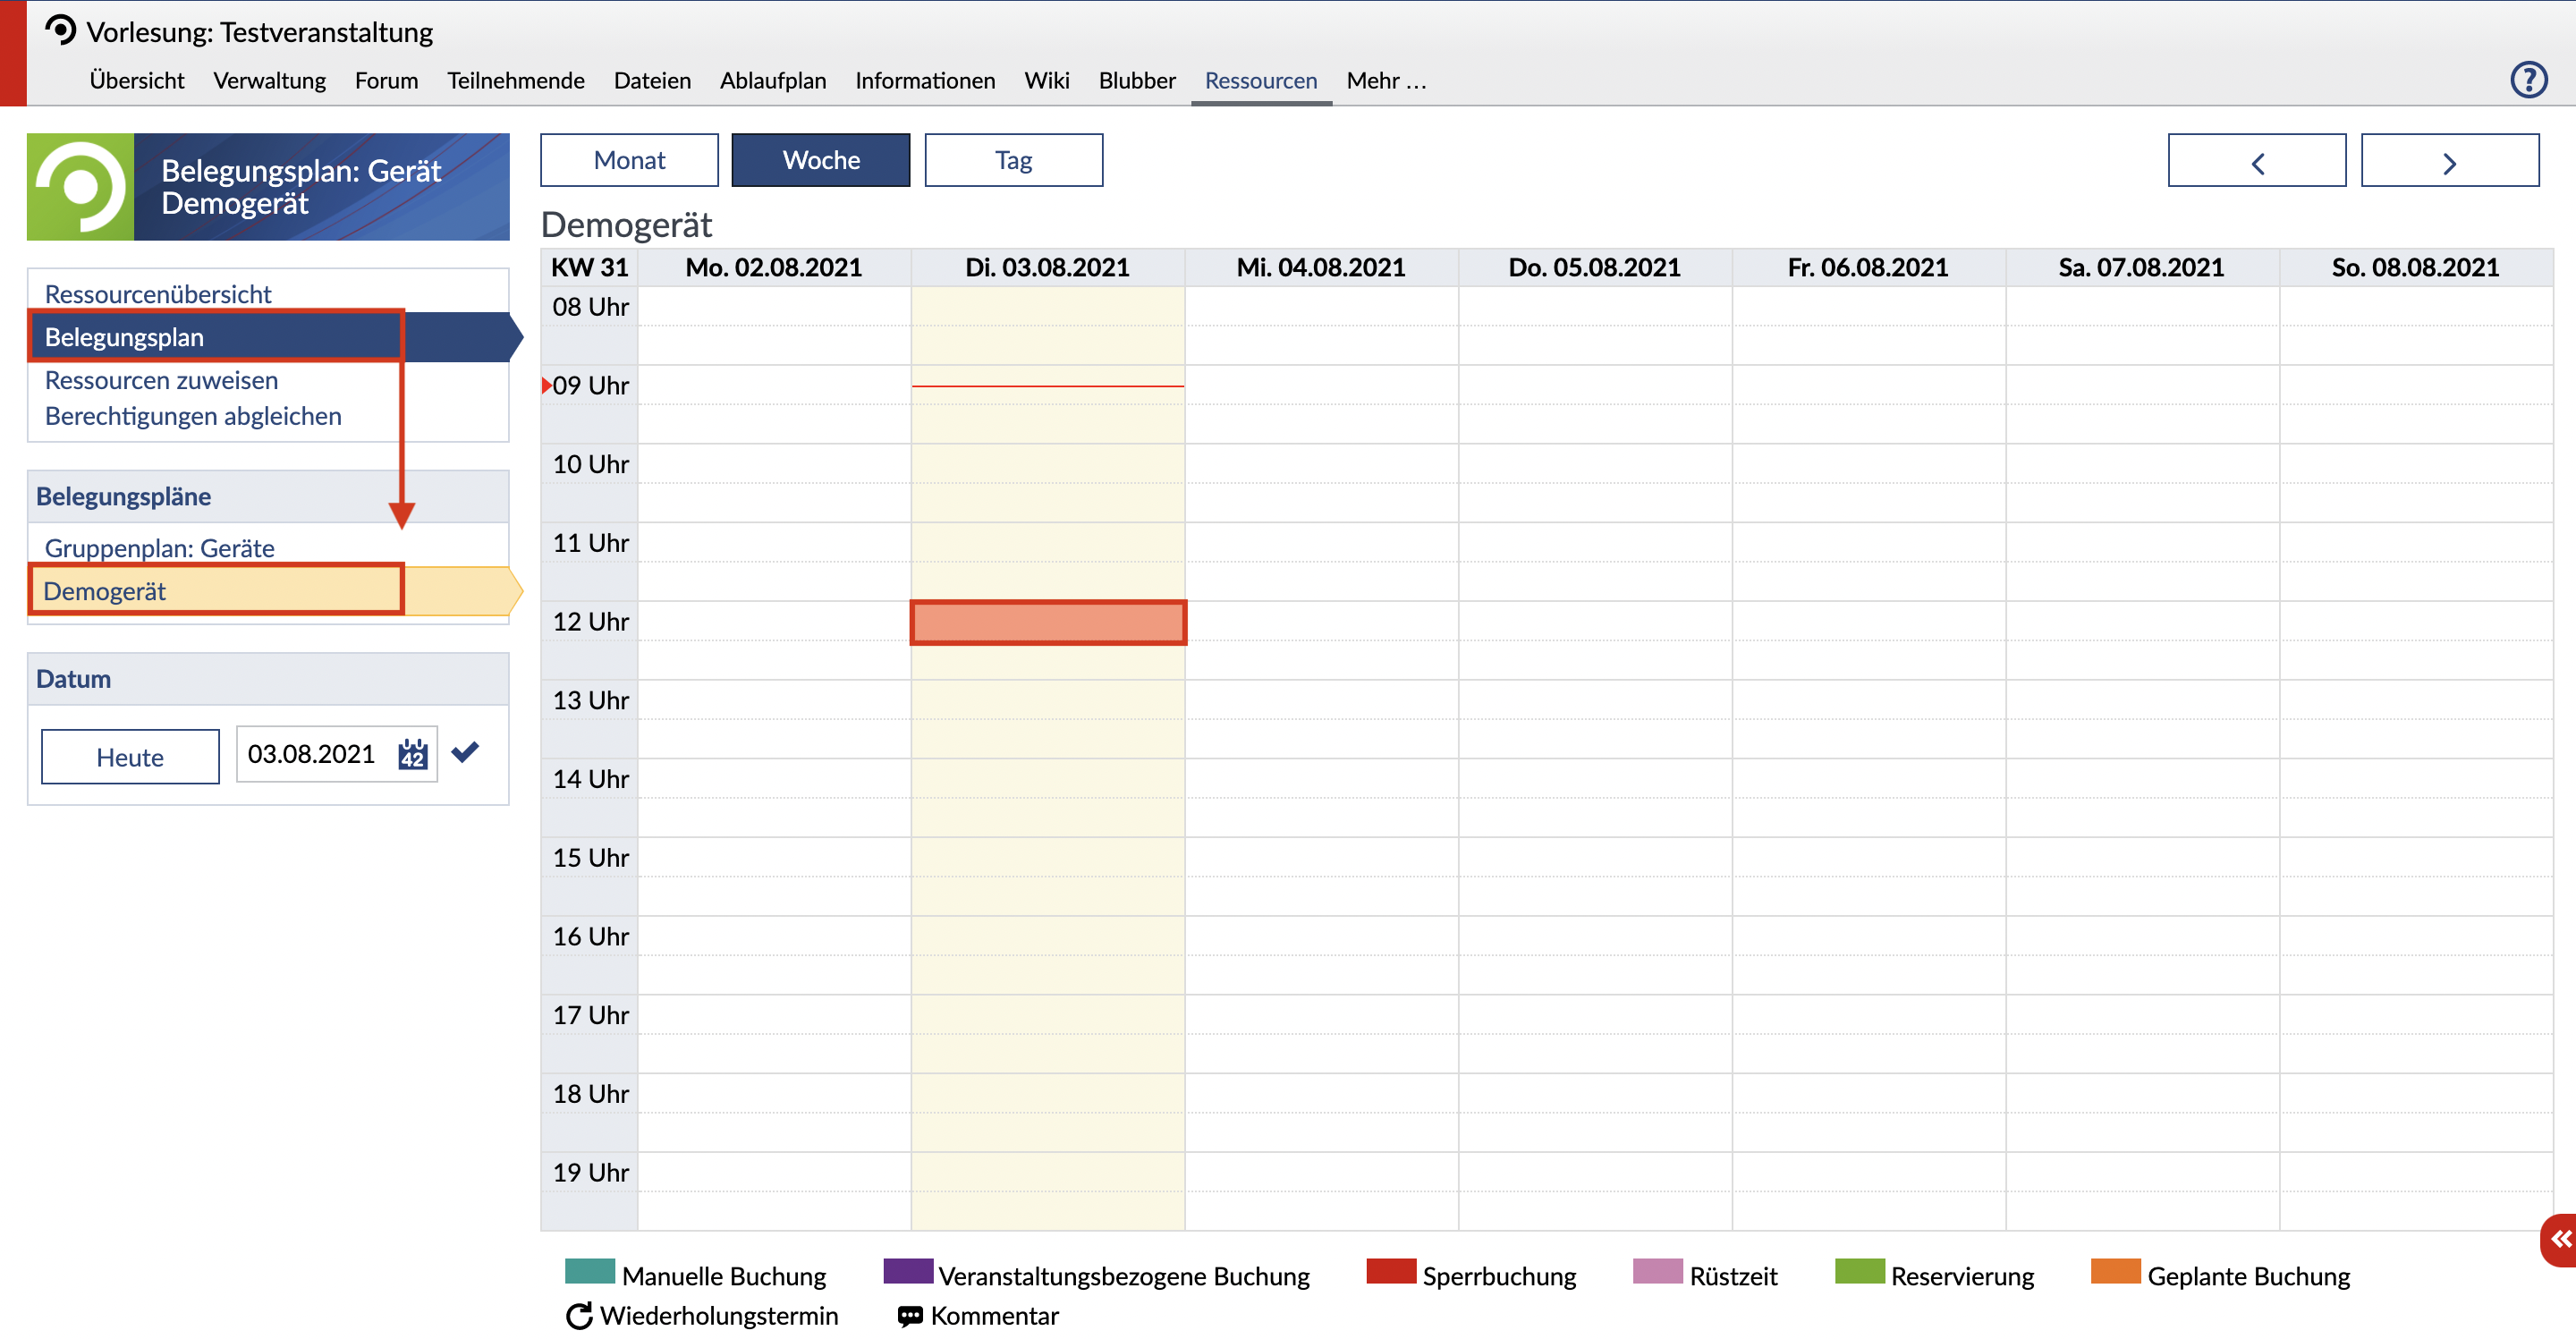Click the Belegungsplan green avatar image
Image resolution: width=2576 pixels, height=1339 pixels.
tap(80, 187)
